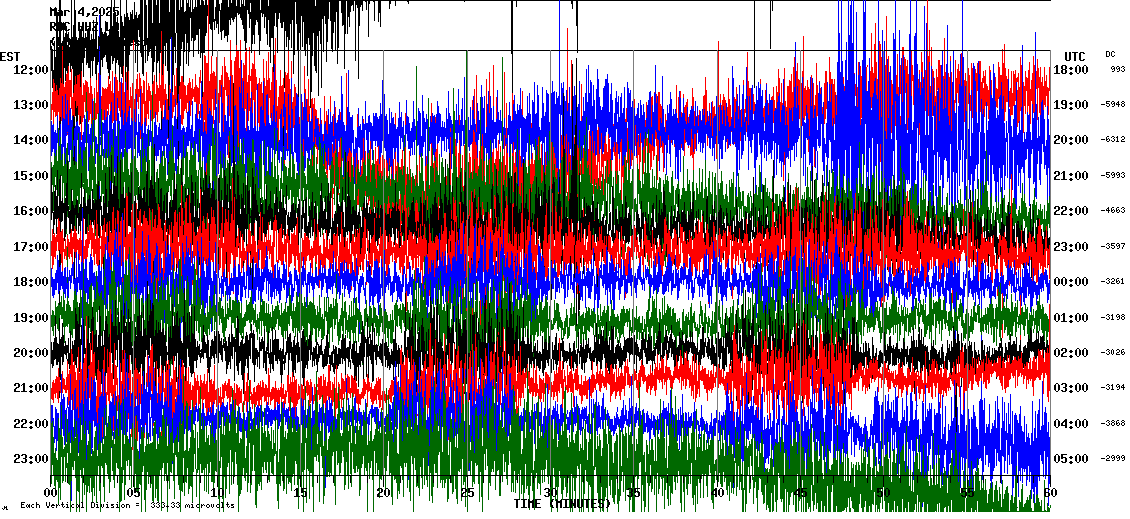Click the 25 minute axis marker

pos(467,492)
